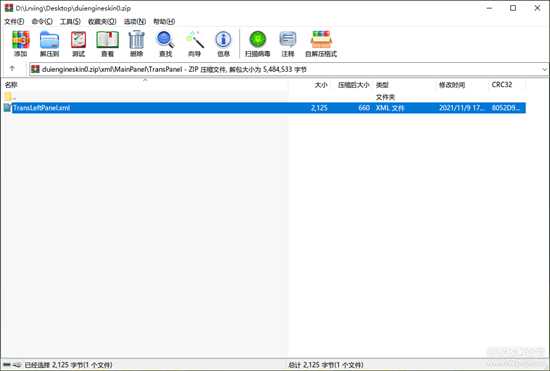Click the 'XML 文件' type cell

pyautogui.click(x=390, y=108)
